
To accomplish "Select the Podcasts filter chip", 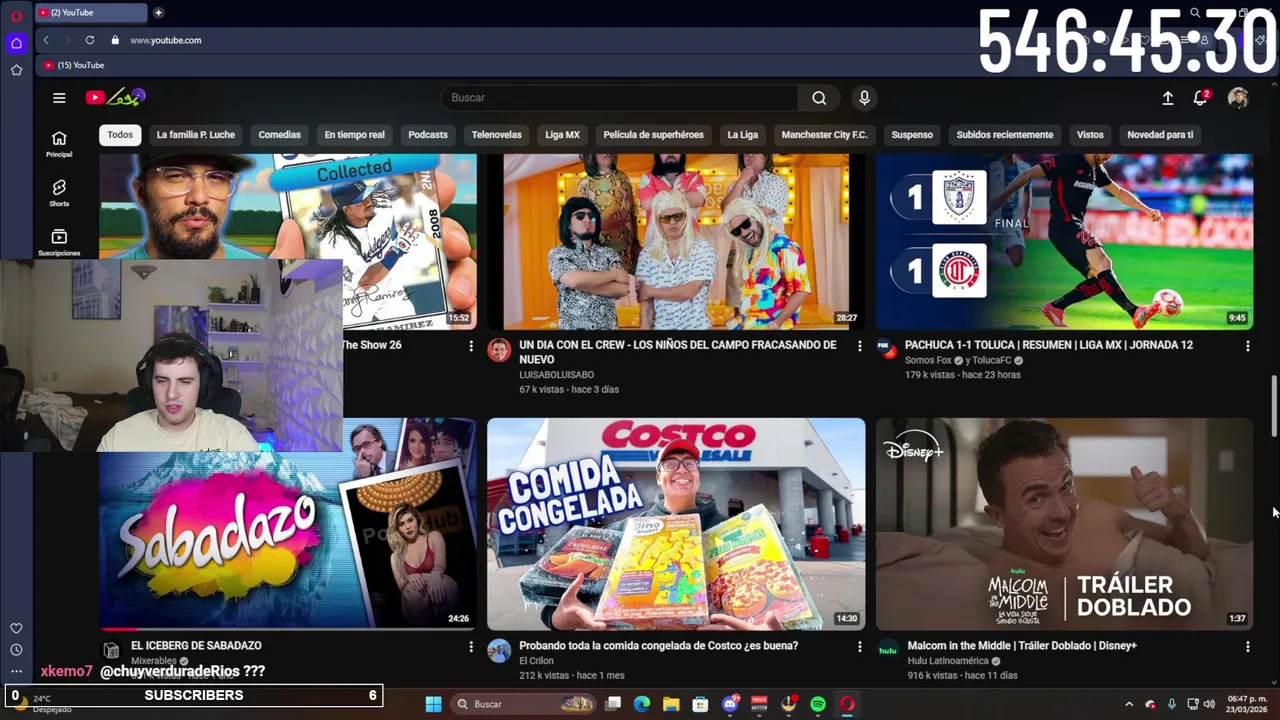I will point(428,135).
